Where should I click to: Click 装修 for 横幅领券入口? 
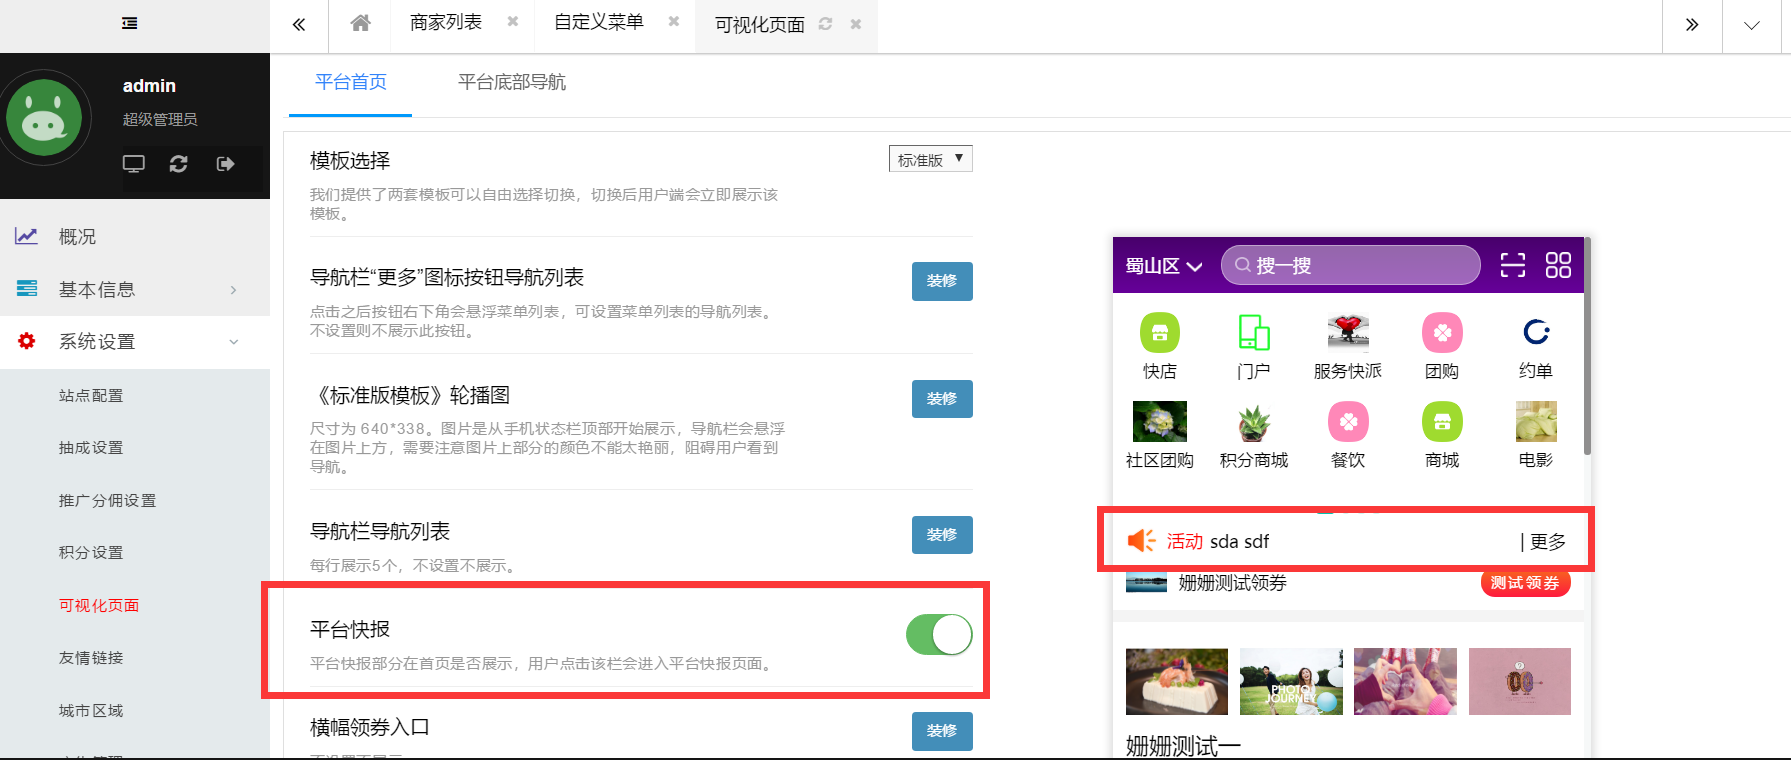(x=942, y=731)
